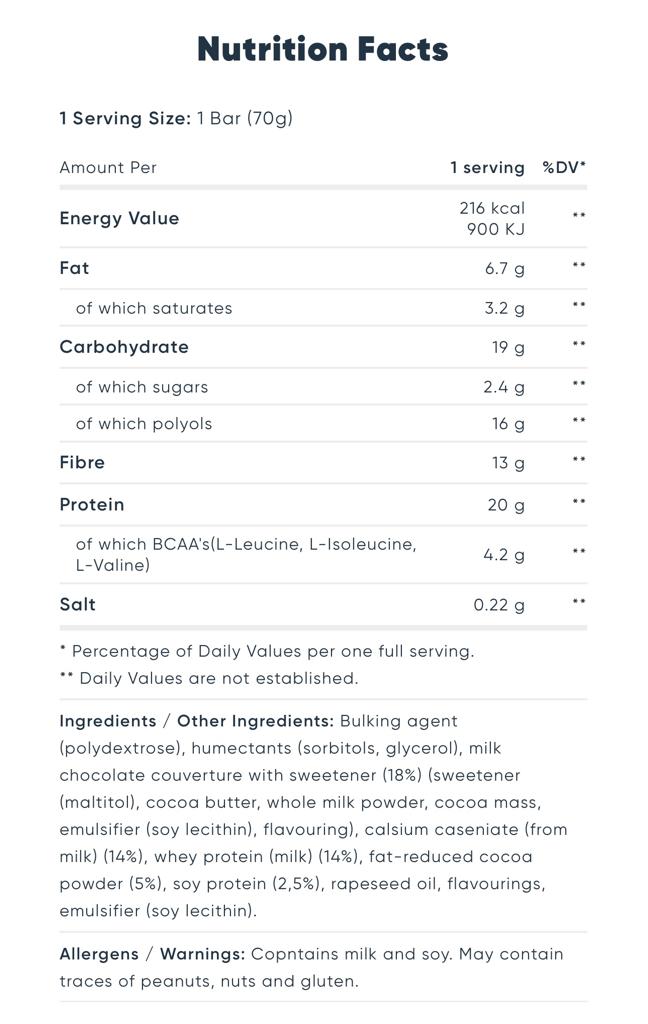Click the Nutrition Facts heading
Viewport: 648px width, 1024px height.
[x=323, y=49]
